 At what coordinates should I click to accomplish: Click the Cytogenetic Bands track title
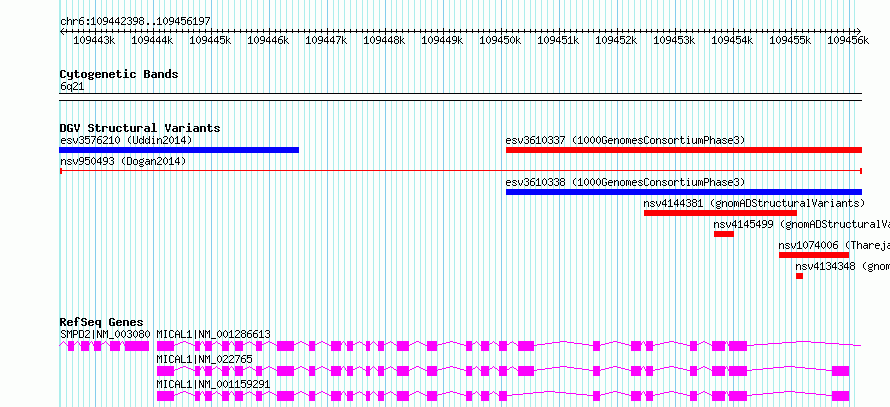(x=119, y=74)
